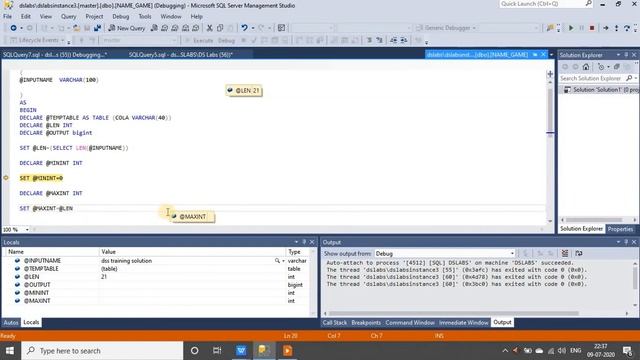Switch to the Solution Explorer bottom tab
Image resolution: width=640 pixels, height=360 pixels.
pyautogui.click(x=581, y=229)
